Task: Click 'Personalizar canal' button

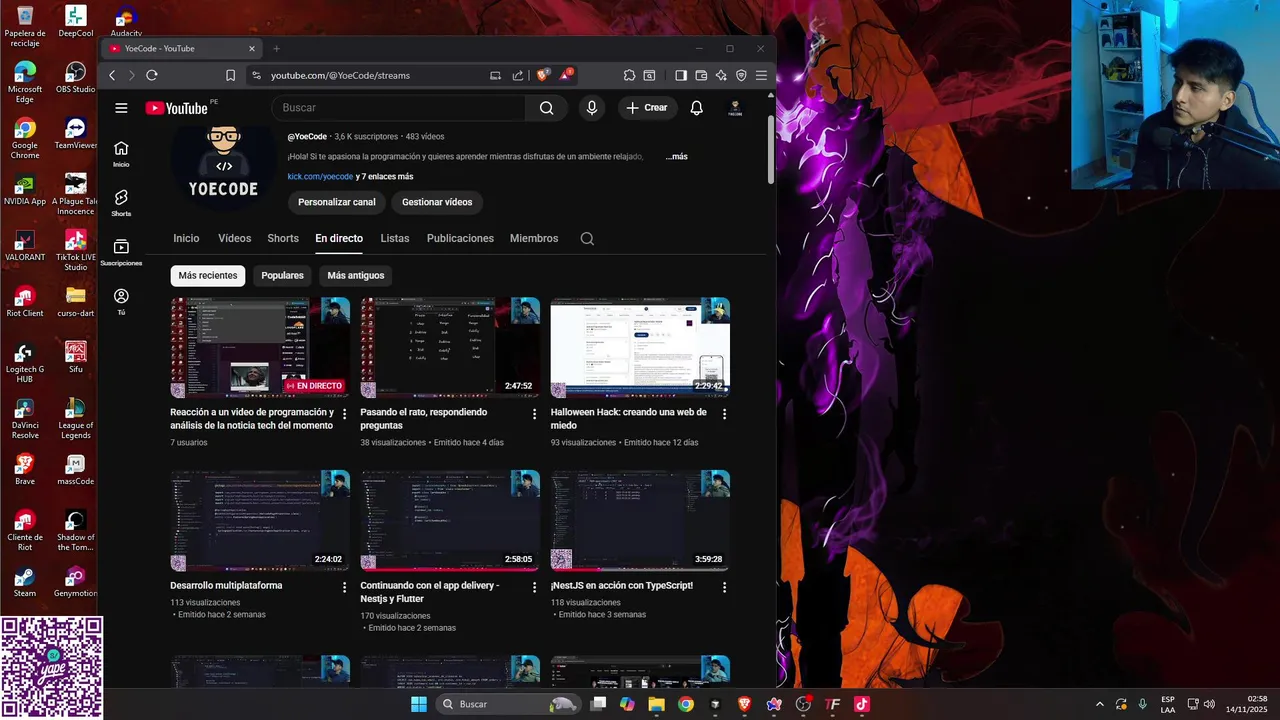Action: click(337, 202)
